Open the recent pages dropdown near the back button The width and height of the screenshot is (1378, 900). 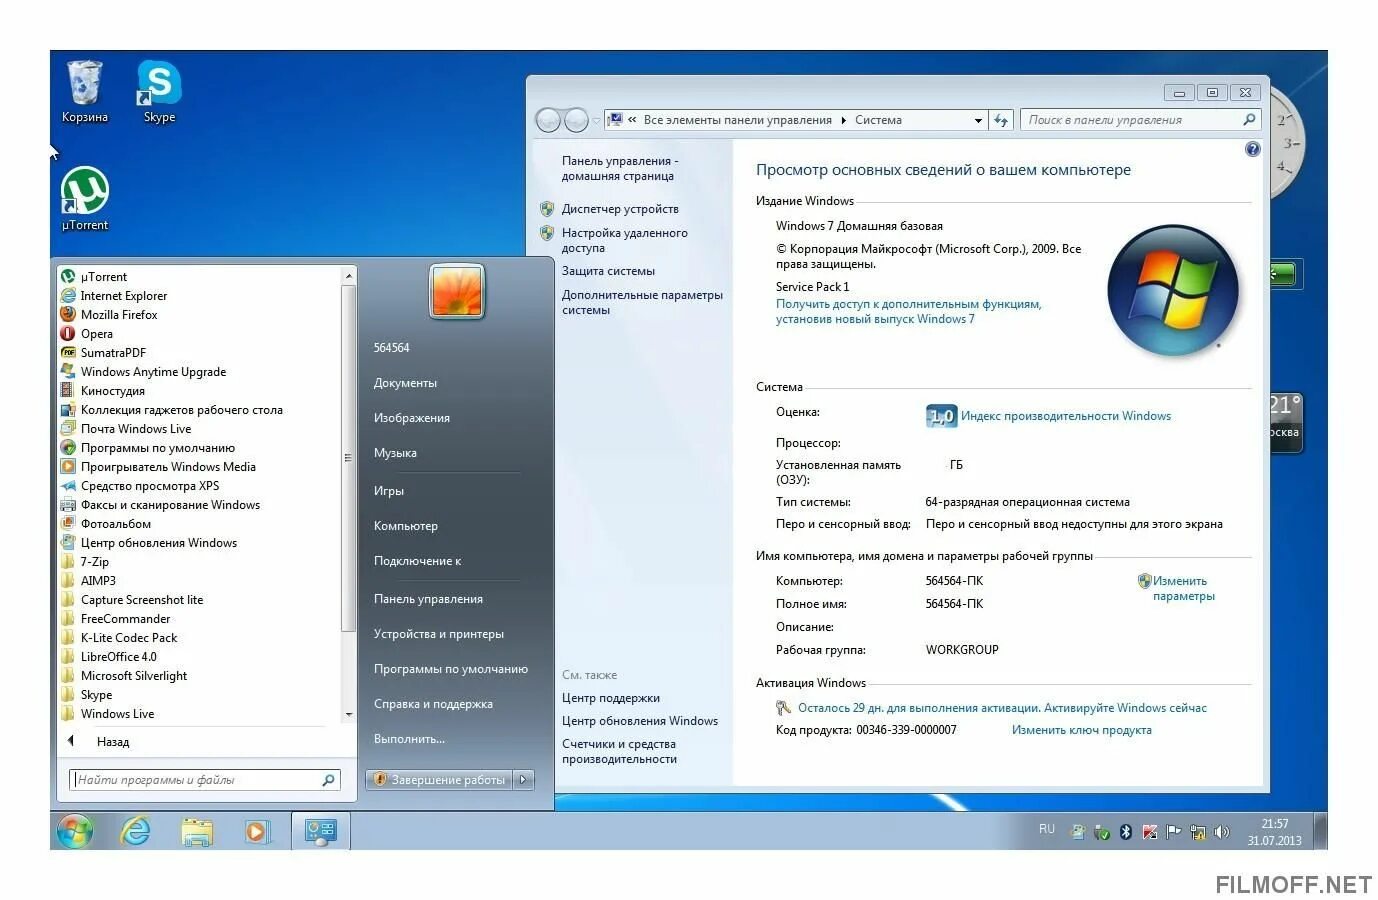[597, 121]
